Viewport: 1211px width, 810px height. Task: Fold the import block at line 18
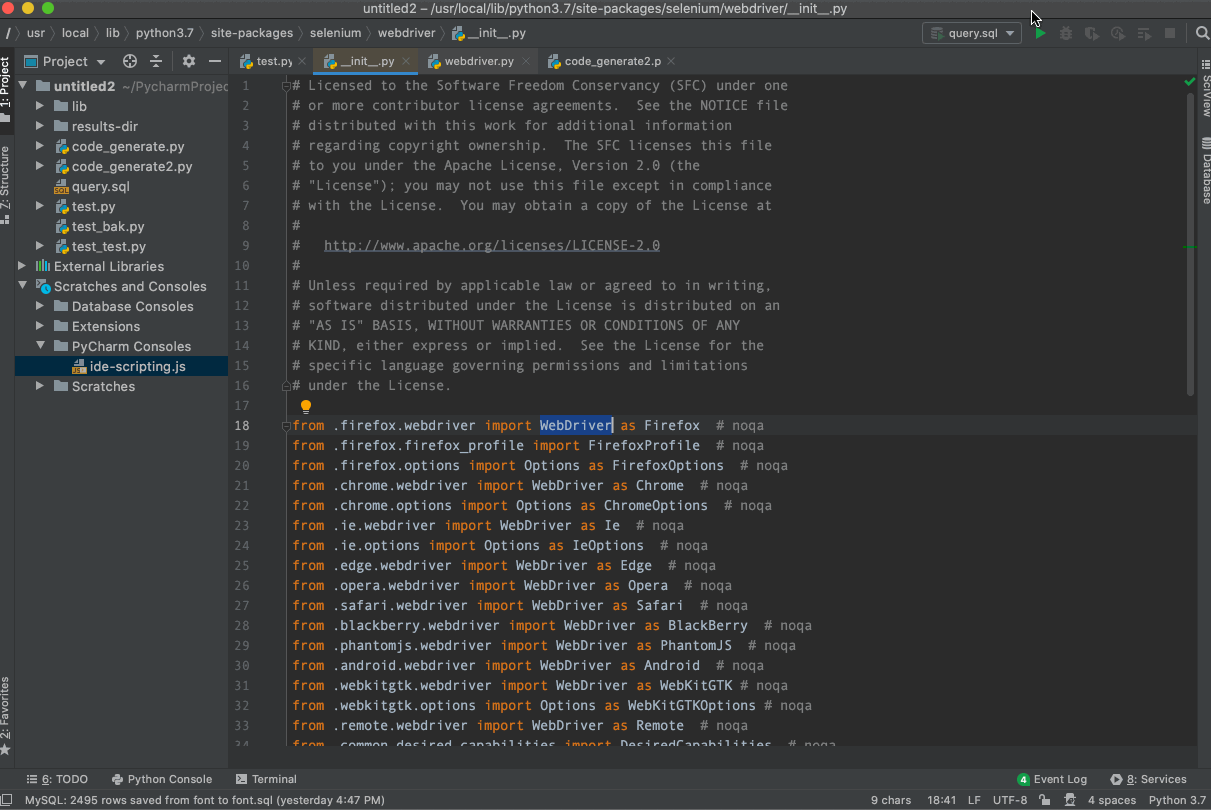pyautogui.click(x=286, y=426)
